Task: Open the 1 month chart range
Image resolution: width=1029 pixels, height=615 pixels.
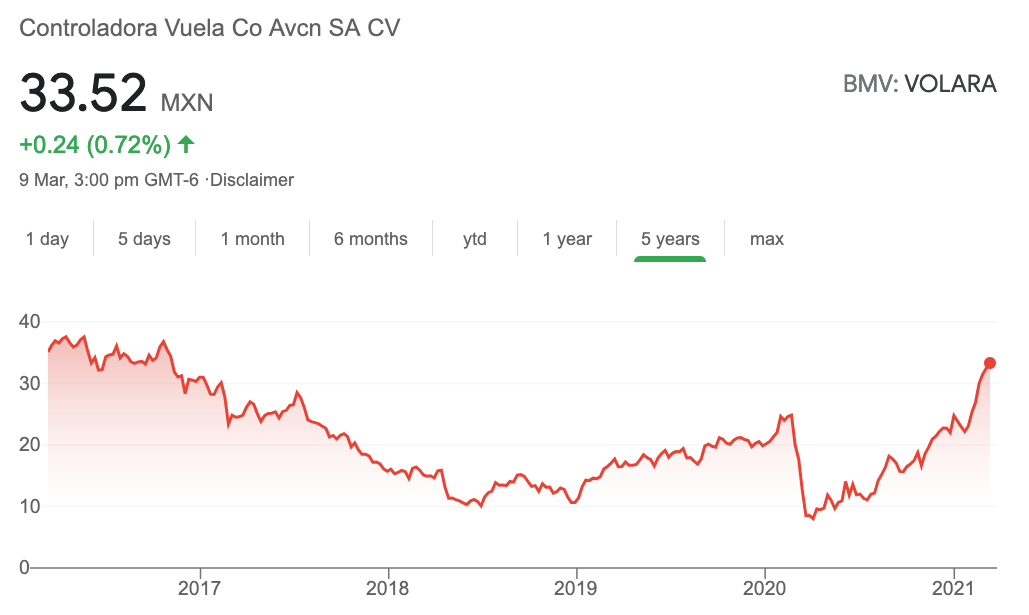Action: click(253, 239)
